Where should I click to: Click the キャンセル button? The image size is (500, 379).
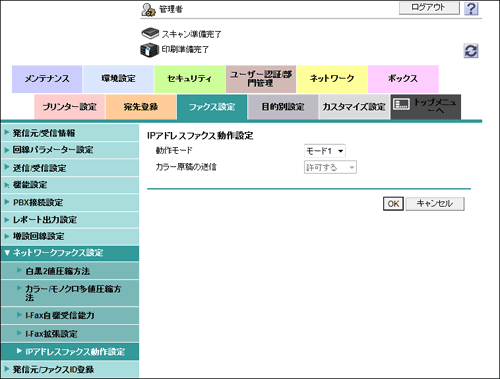tap(435, 204)
